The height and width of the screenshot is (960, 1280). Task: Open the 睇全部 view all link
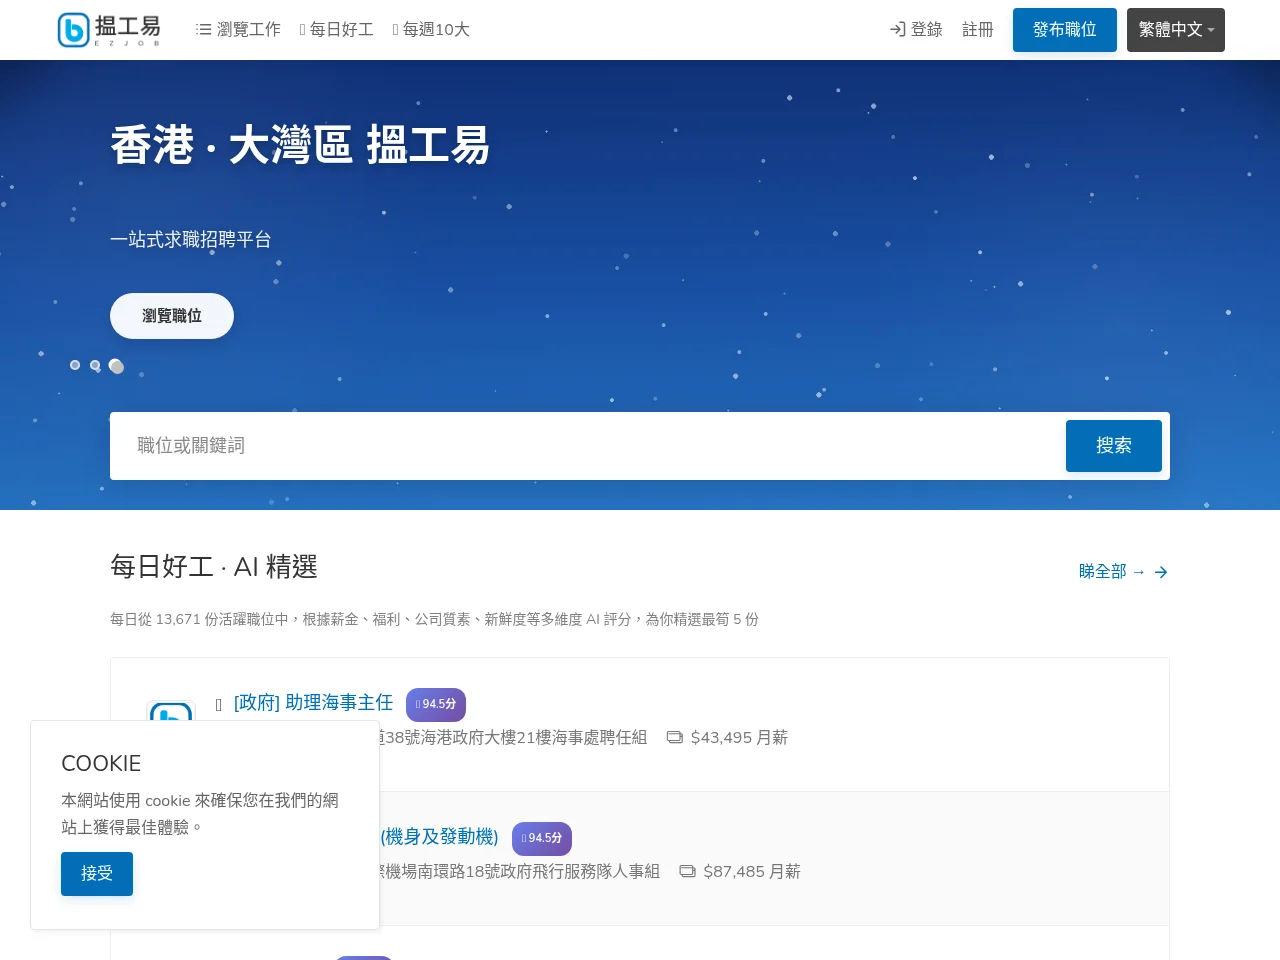(x=1123, y=571)
